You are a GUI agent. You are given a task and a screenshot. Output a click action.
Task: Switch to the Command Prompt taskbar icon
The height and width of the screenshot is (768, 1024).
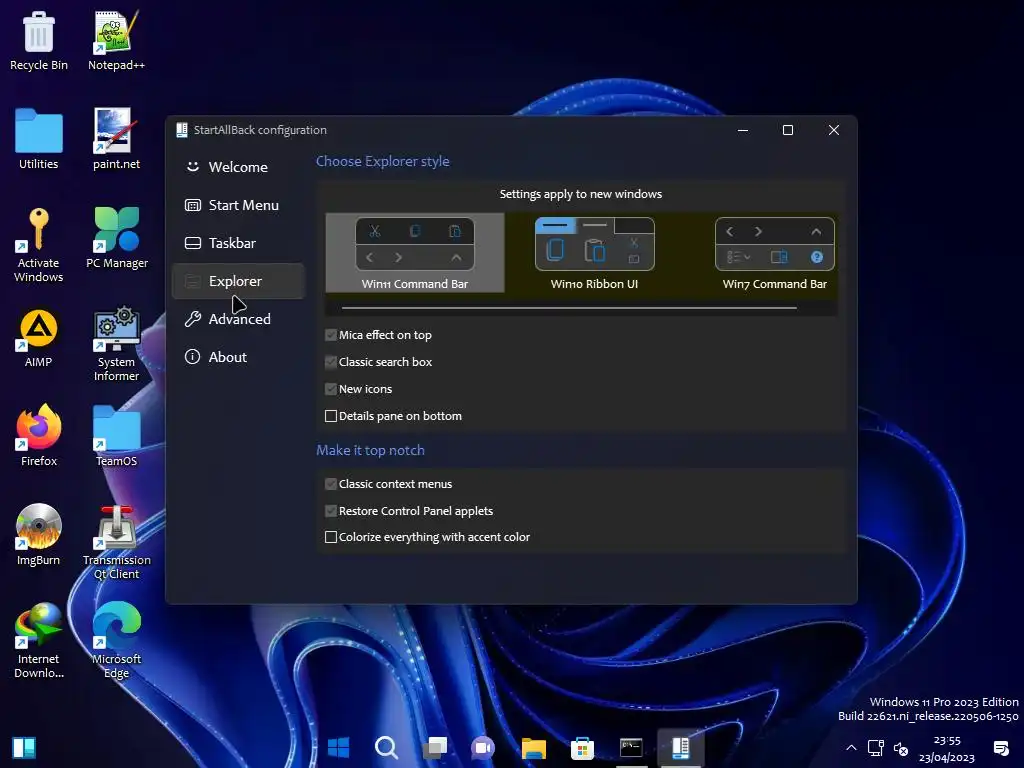pyautogui.click(x=631, y=747)
